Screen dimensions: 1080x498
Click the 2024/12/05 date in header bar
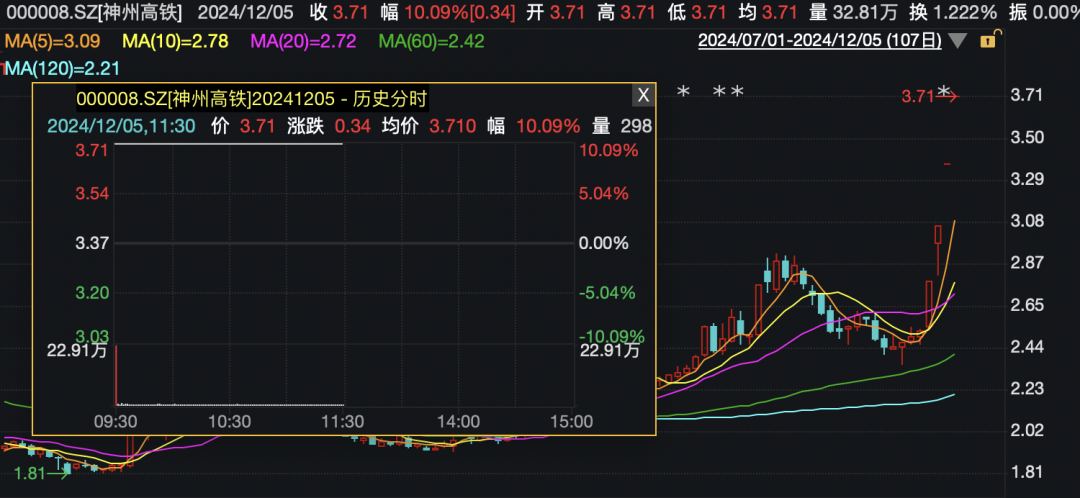pyautogui.click(x=245, y=12)
